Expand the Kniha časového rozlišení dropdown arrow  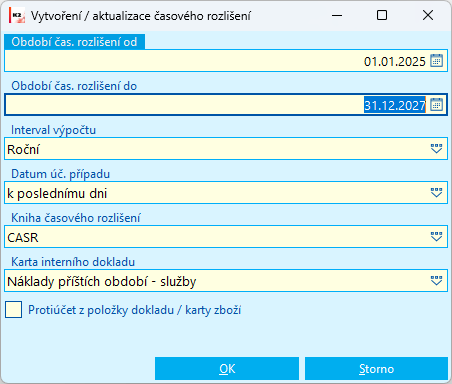pyautogui.click(x=436, y=237)
